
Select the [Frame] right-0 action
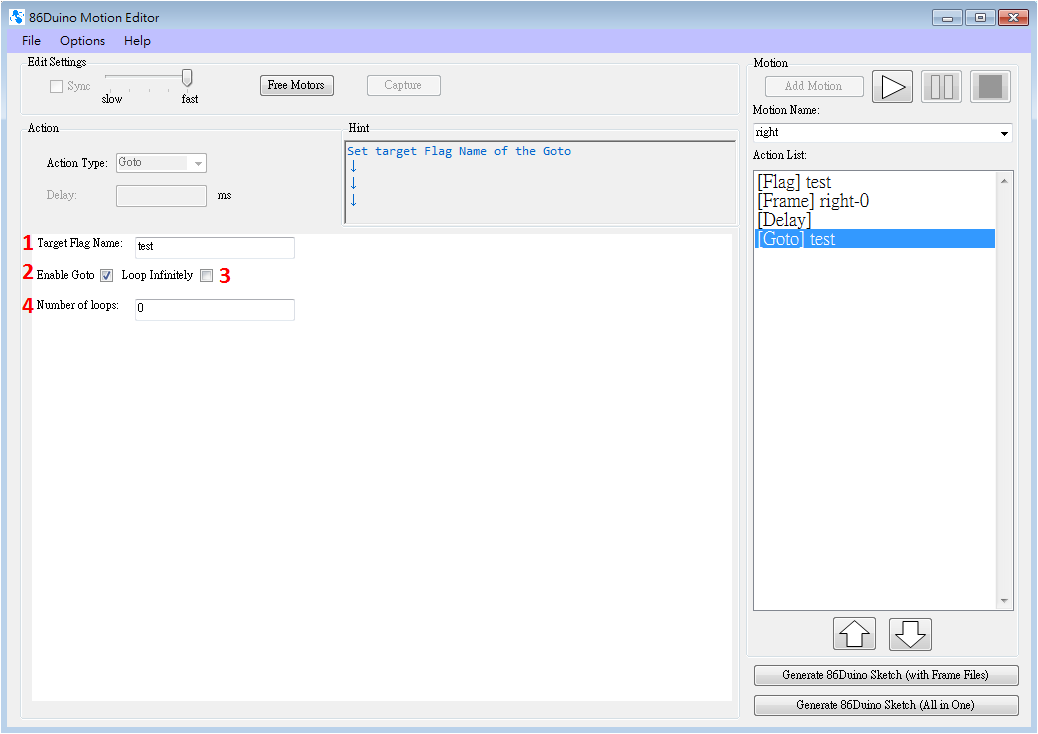click(x=874, y=201)
